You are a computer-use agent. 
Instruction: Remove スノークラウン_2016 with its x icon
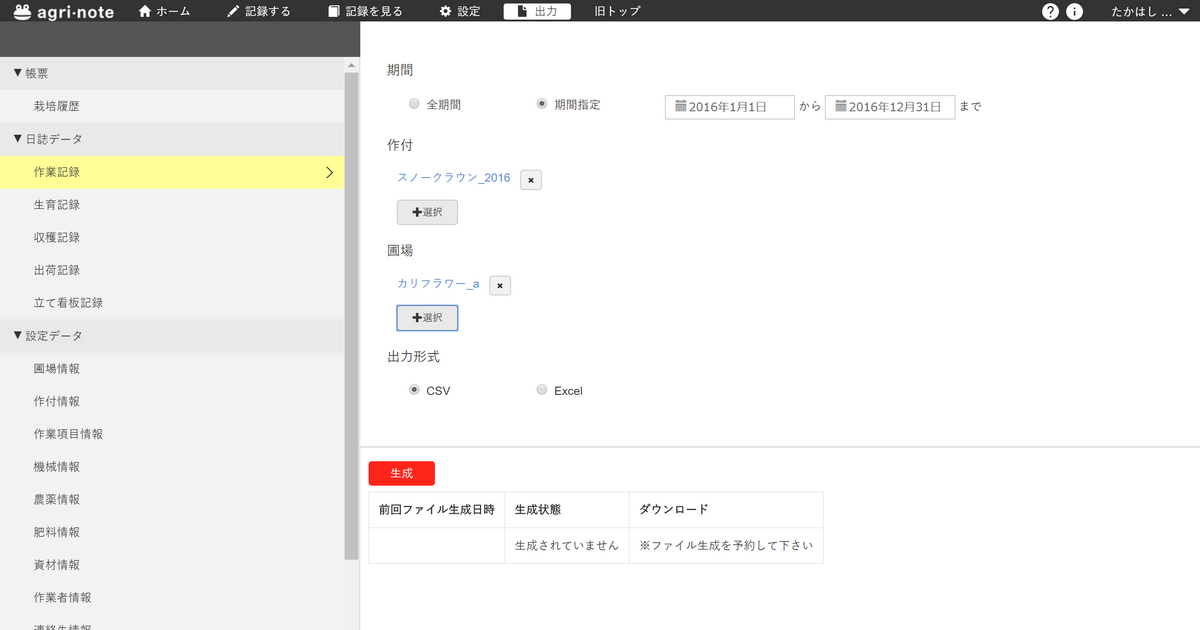pos(531,180)
